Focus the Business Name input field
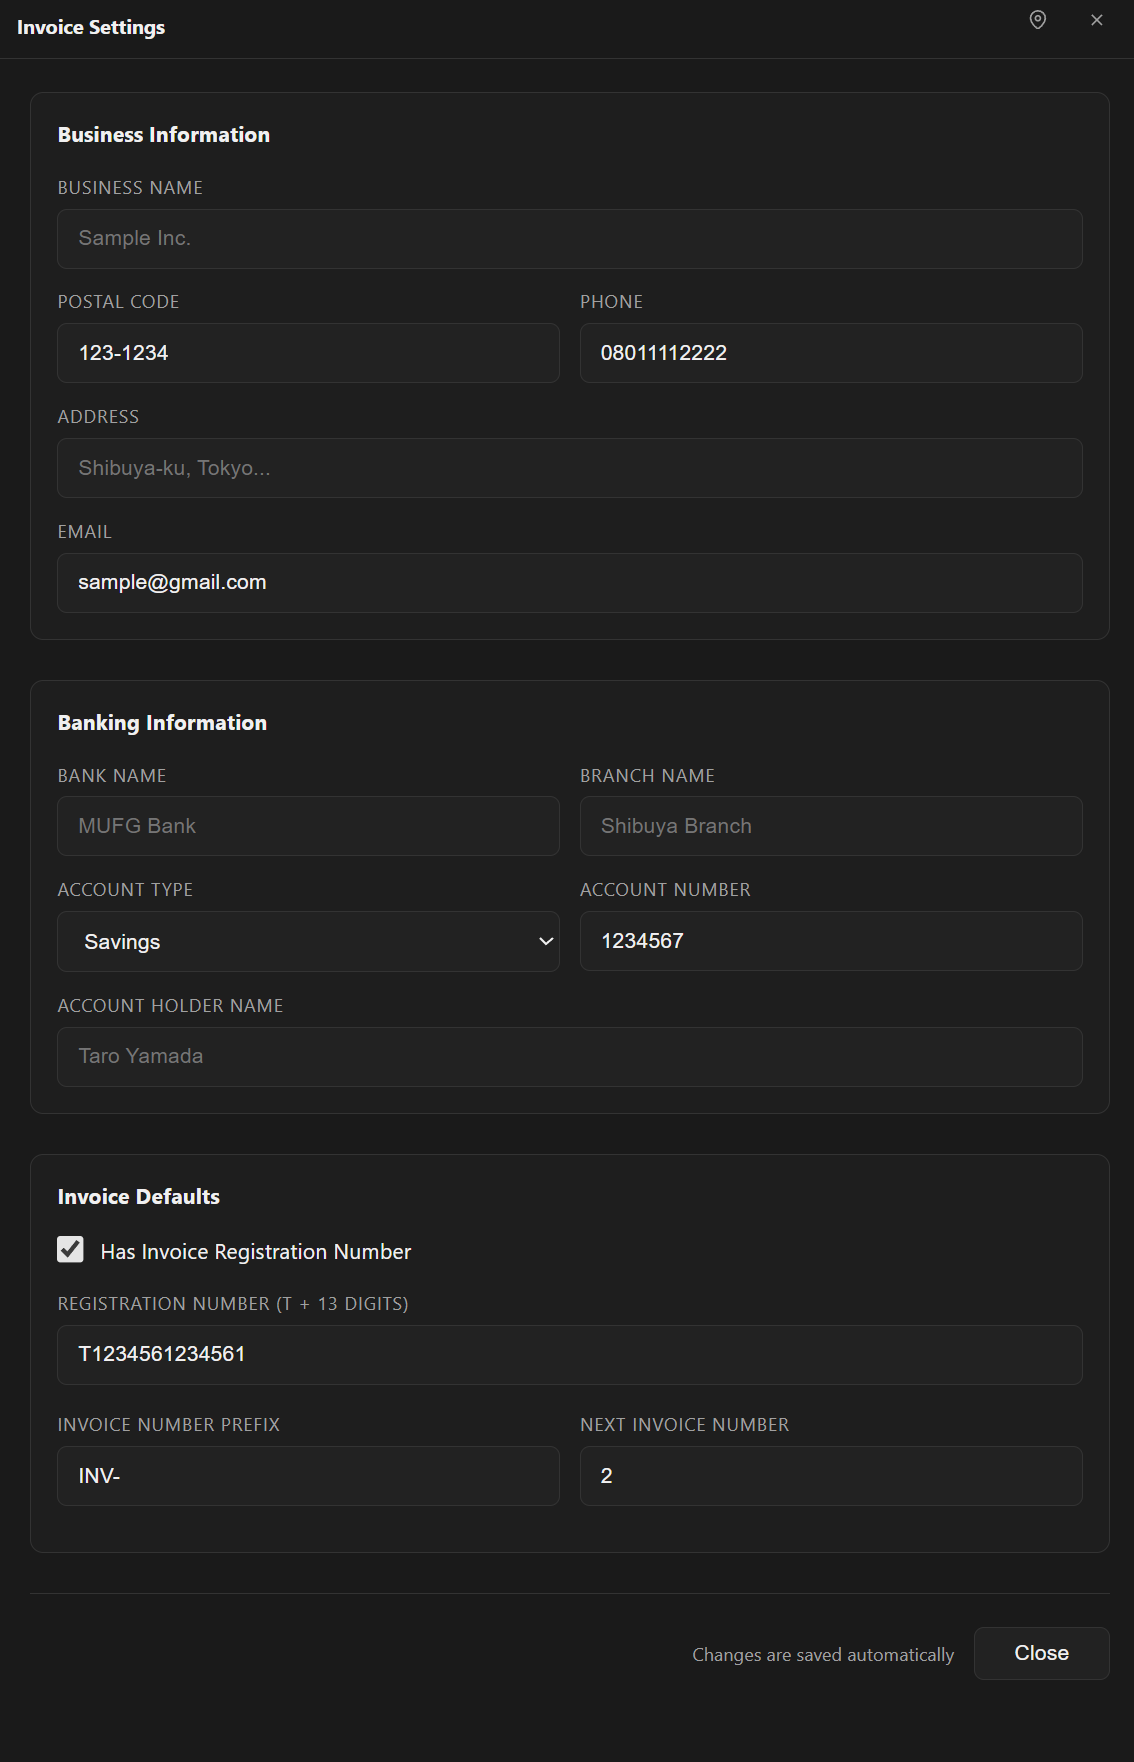Image resolution: width=1134 pixels, height=1762 pixels. [570, 239]
